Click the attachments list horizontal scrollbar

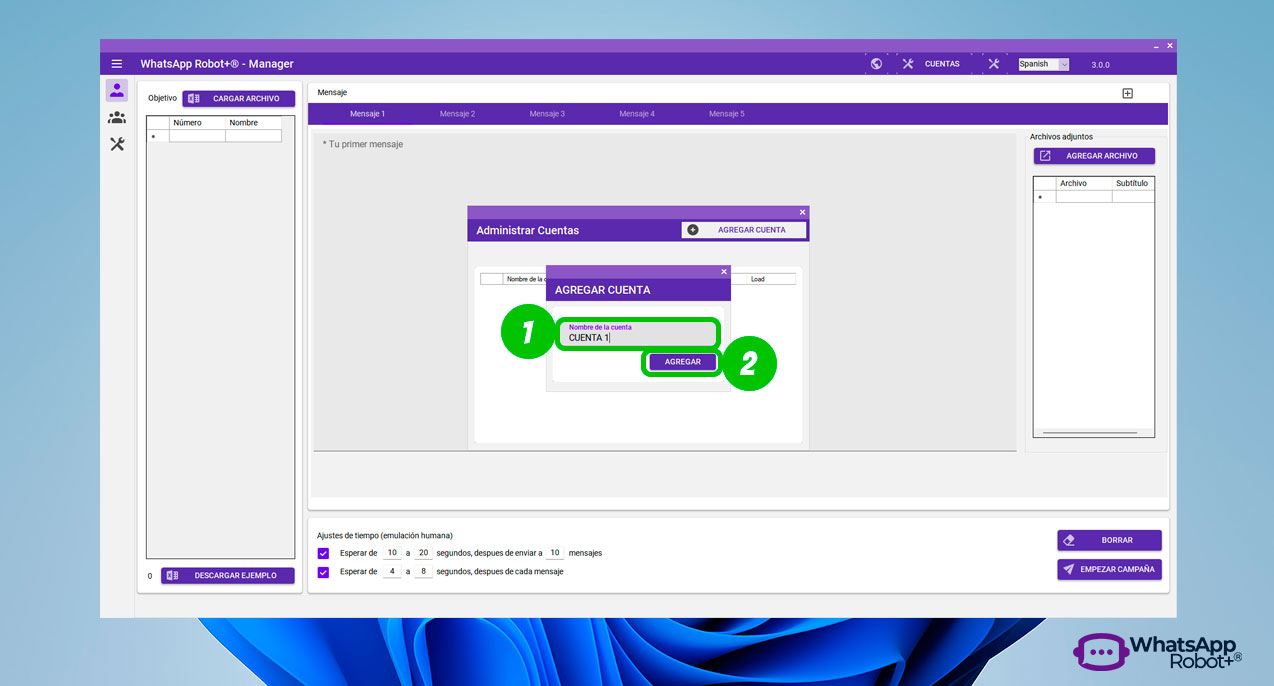(x=1090, y=433)
